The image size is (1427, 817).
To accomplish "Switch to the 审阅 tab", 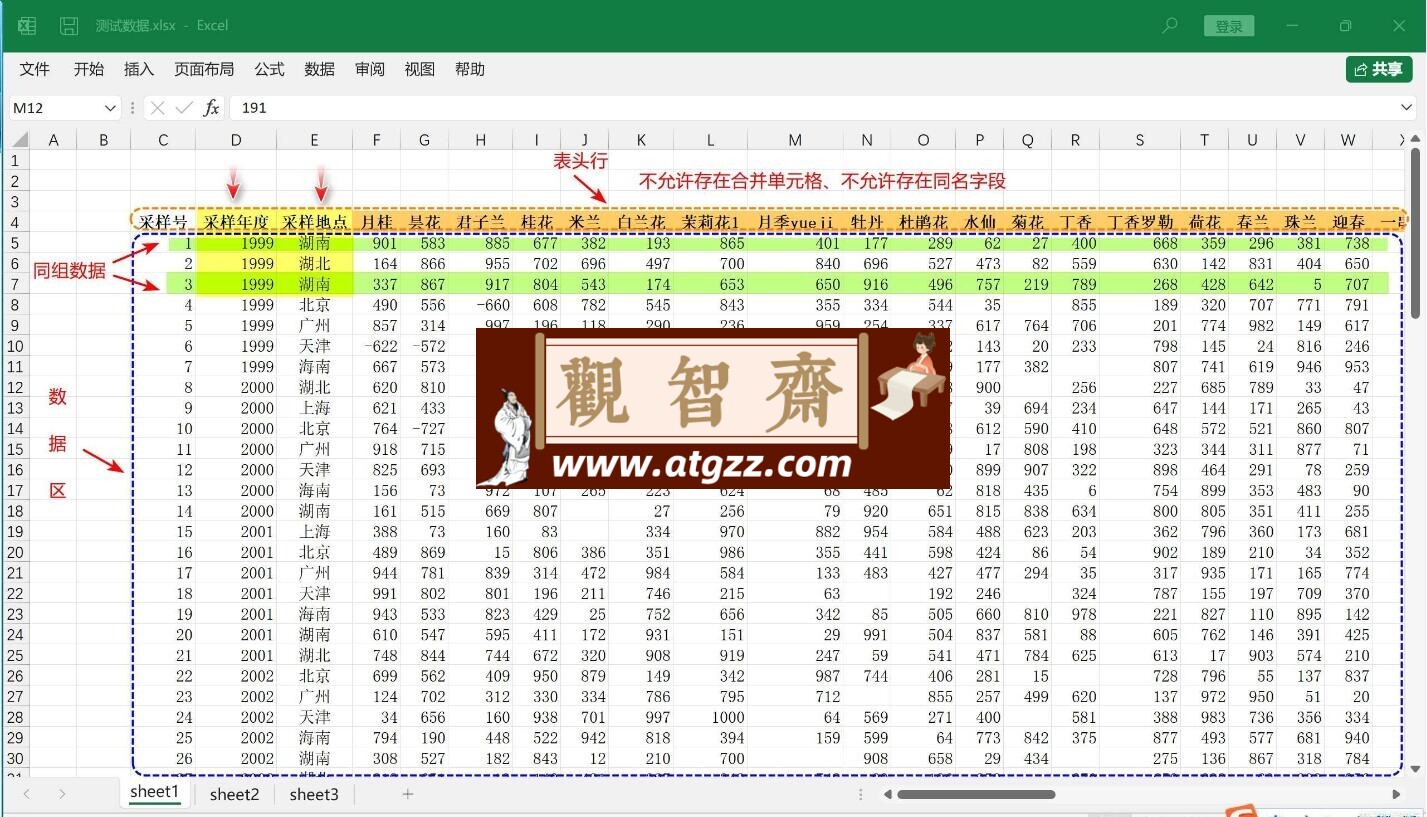I will coord(370,69).
